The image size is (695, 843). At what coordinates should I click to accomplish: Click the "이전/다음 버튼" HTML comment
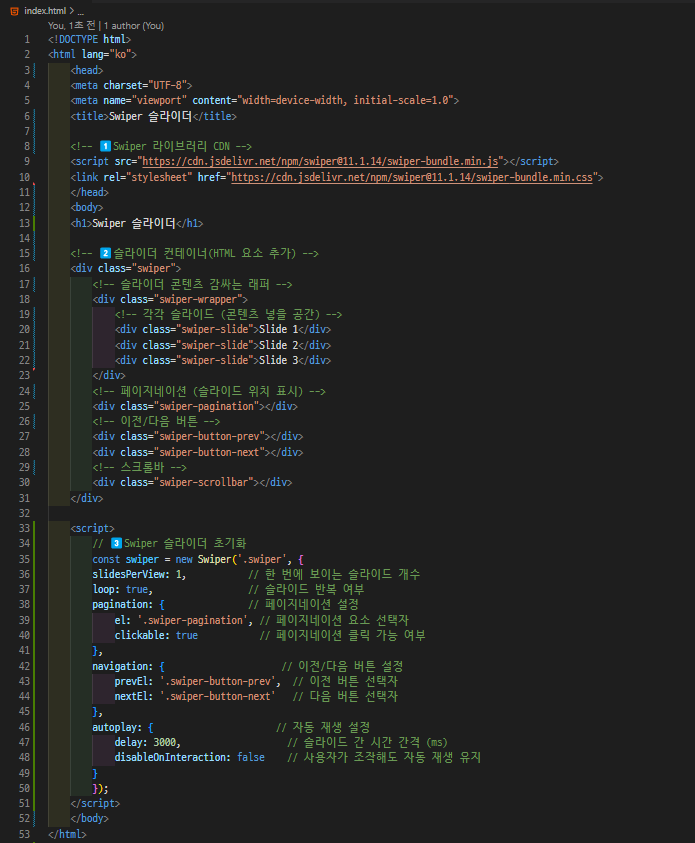click(x=156, y=422)
